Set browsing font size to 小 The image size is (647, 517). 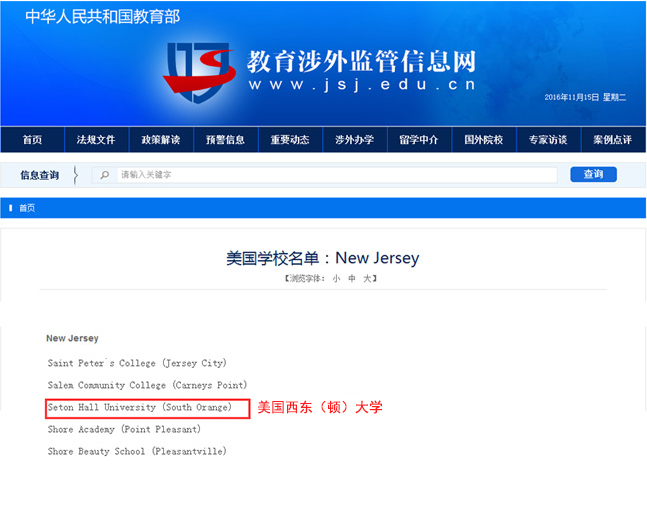pos(336,278)
